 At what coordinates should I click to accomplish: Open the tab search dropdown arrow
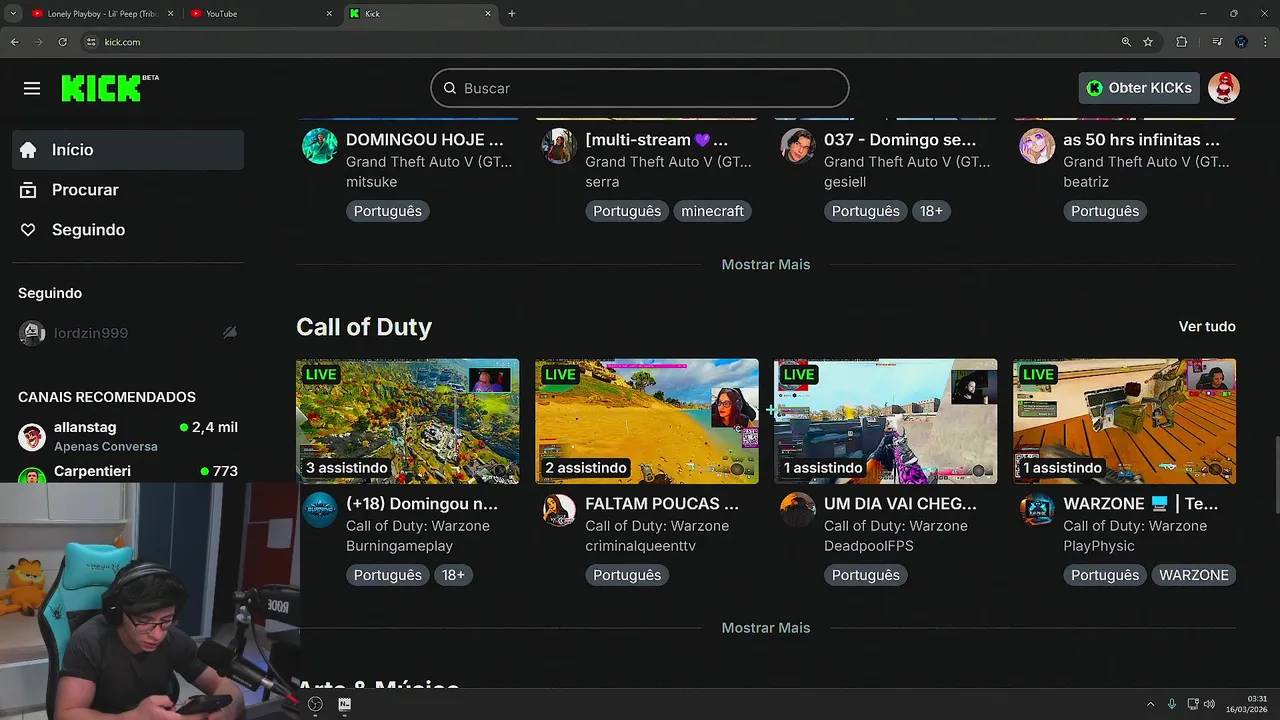click(x=13, y=13)
